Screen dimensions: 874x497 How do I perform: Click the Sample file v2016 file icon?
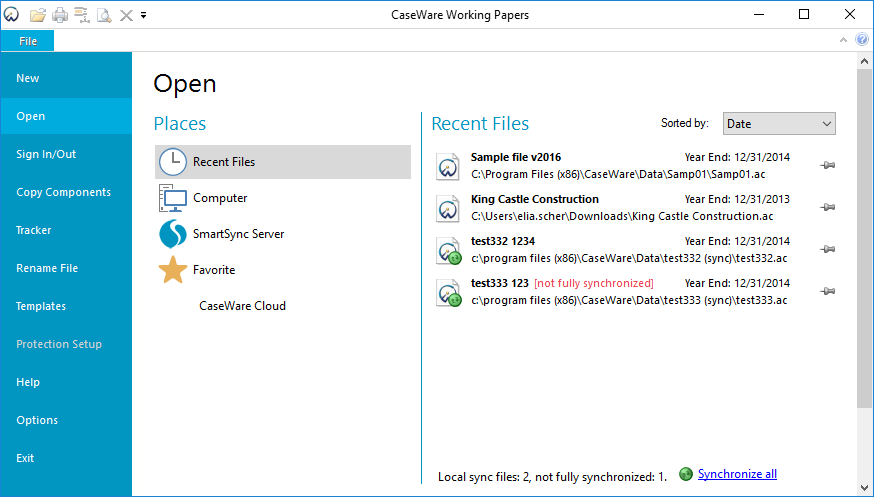(448, 166)
